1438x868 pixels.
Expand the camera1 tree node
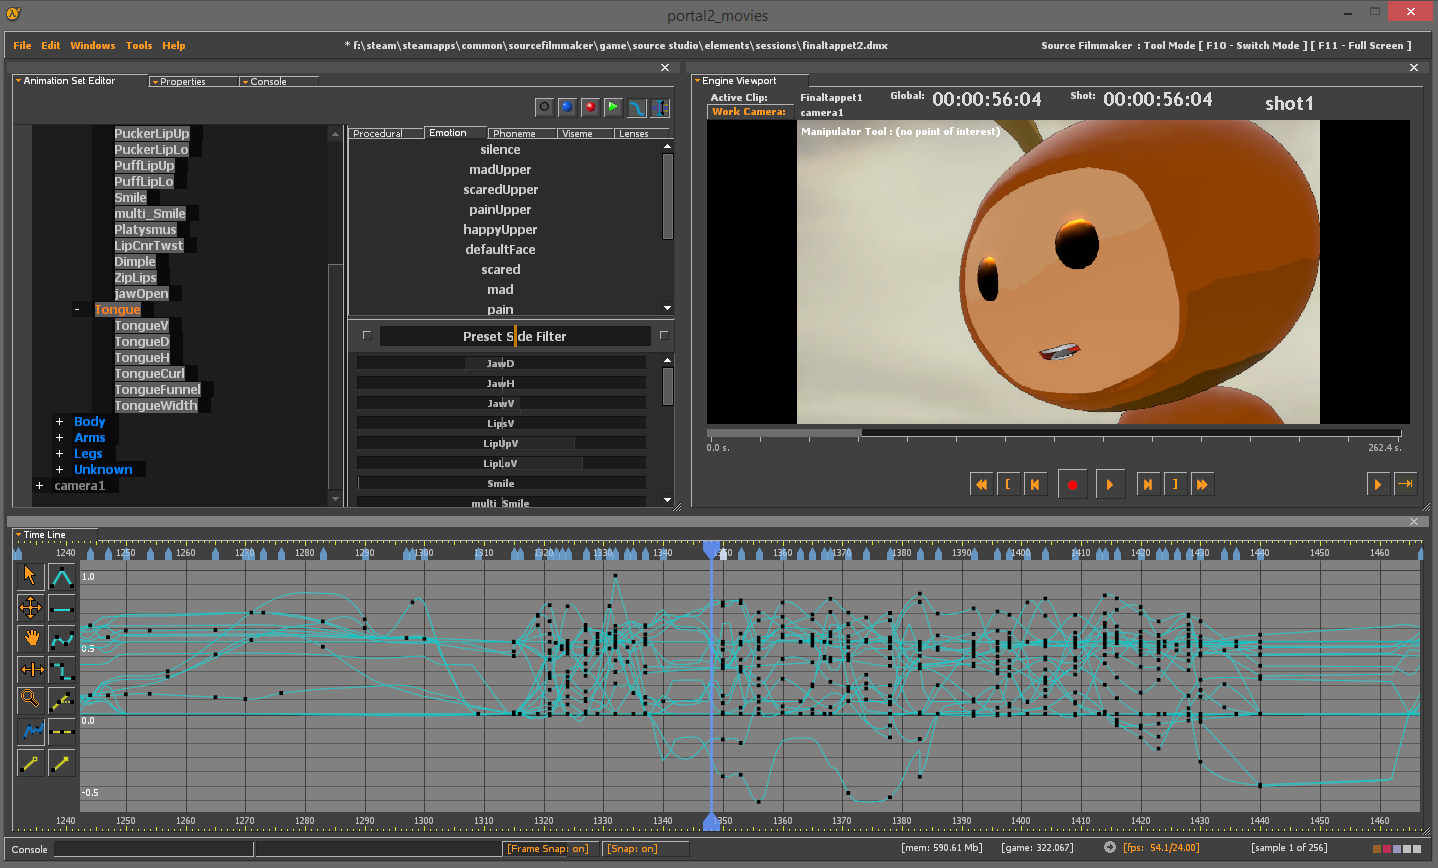pyautogui.click(x=40, y=486)
